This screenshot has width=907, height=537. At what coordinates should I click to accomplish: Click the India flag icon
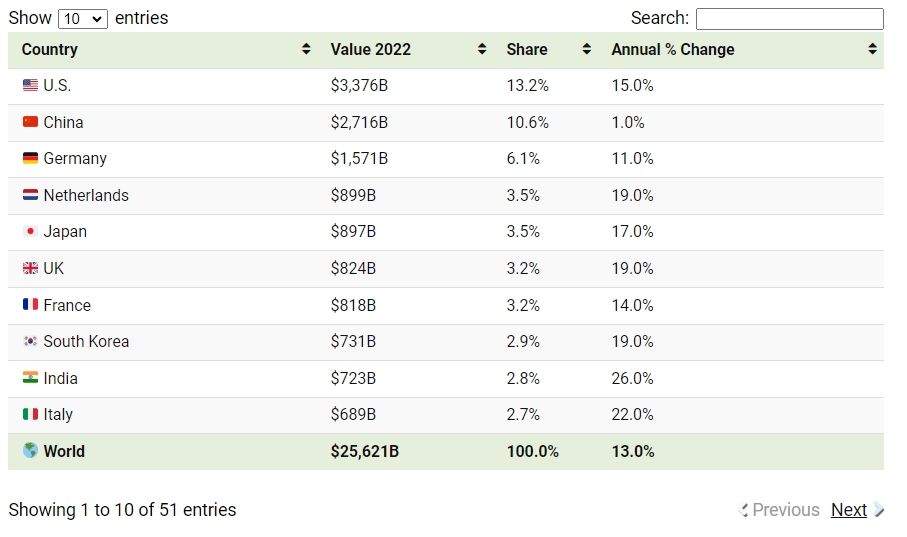pos(30,377)
